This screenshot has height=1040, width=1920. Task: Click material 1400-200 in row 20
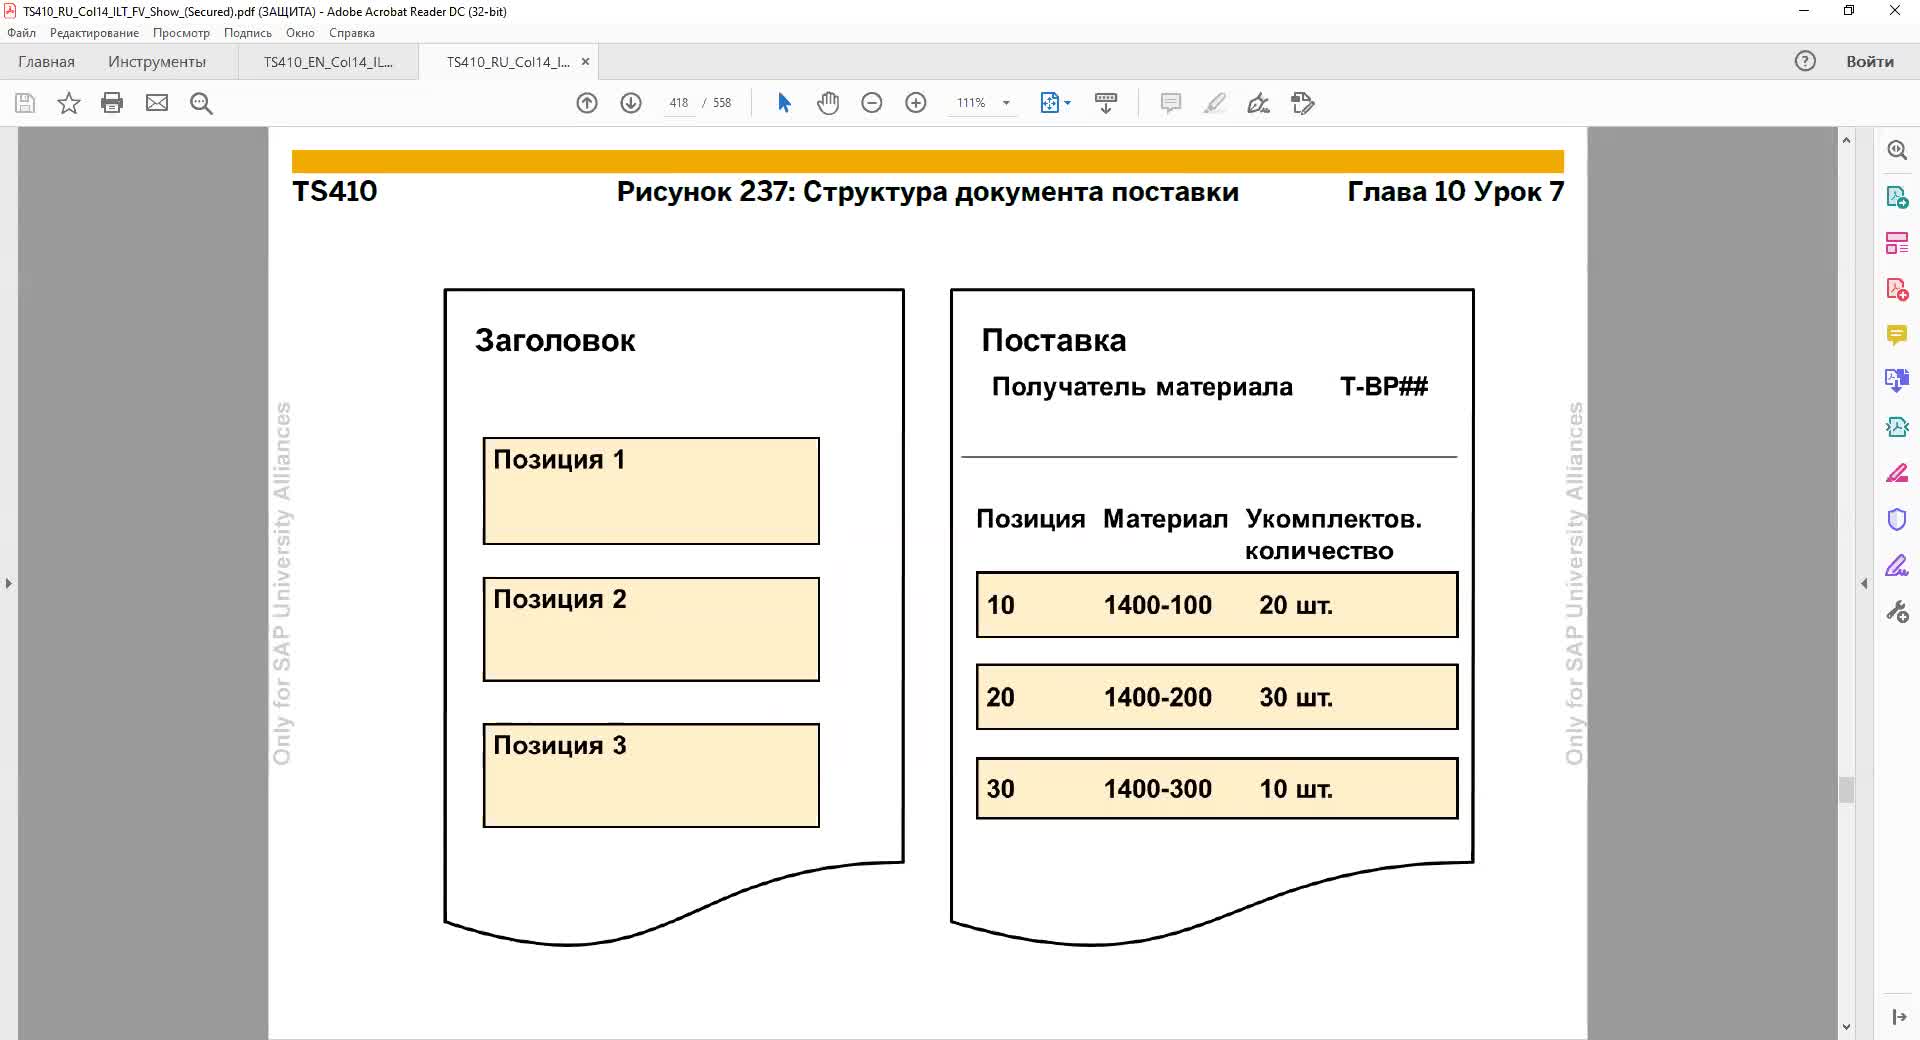(x=1157, y=697)
